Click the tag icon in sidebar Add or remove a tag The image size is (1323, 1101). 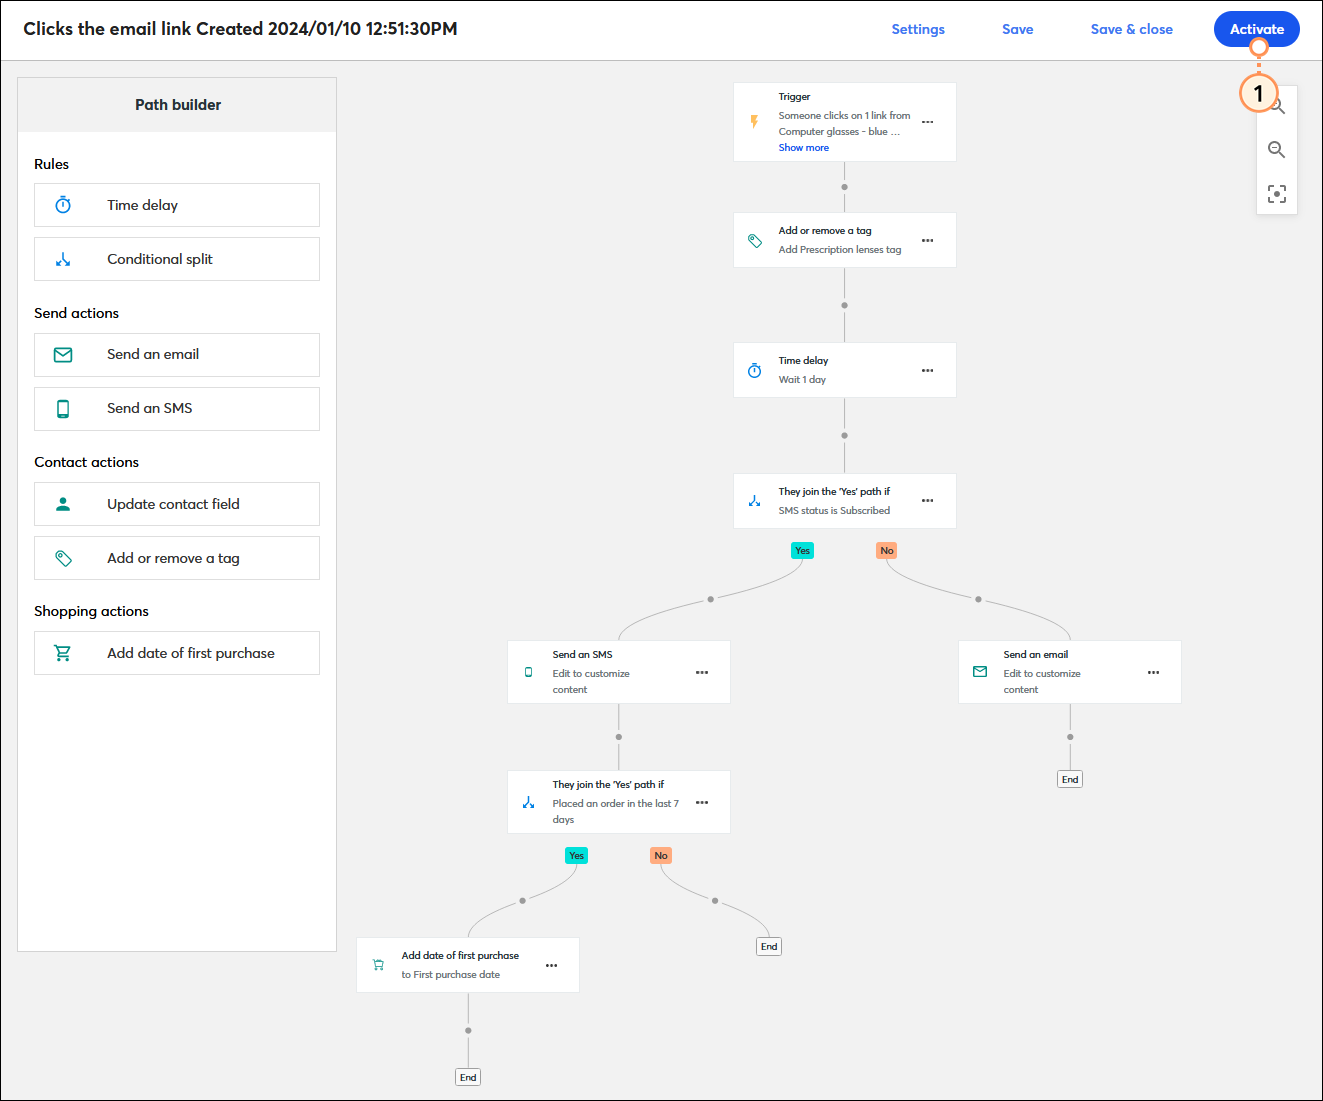63,558
